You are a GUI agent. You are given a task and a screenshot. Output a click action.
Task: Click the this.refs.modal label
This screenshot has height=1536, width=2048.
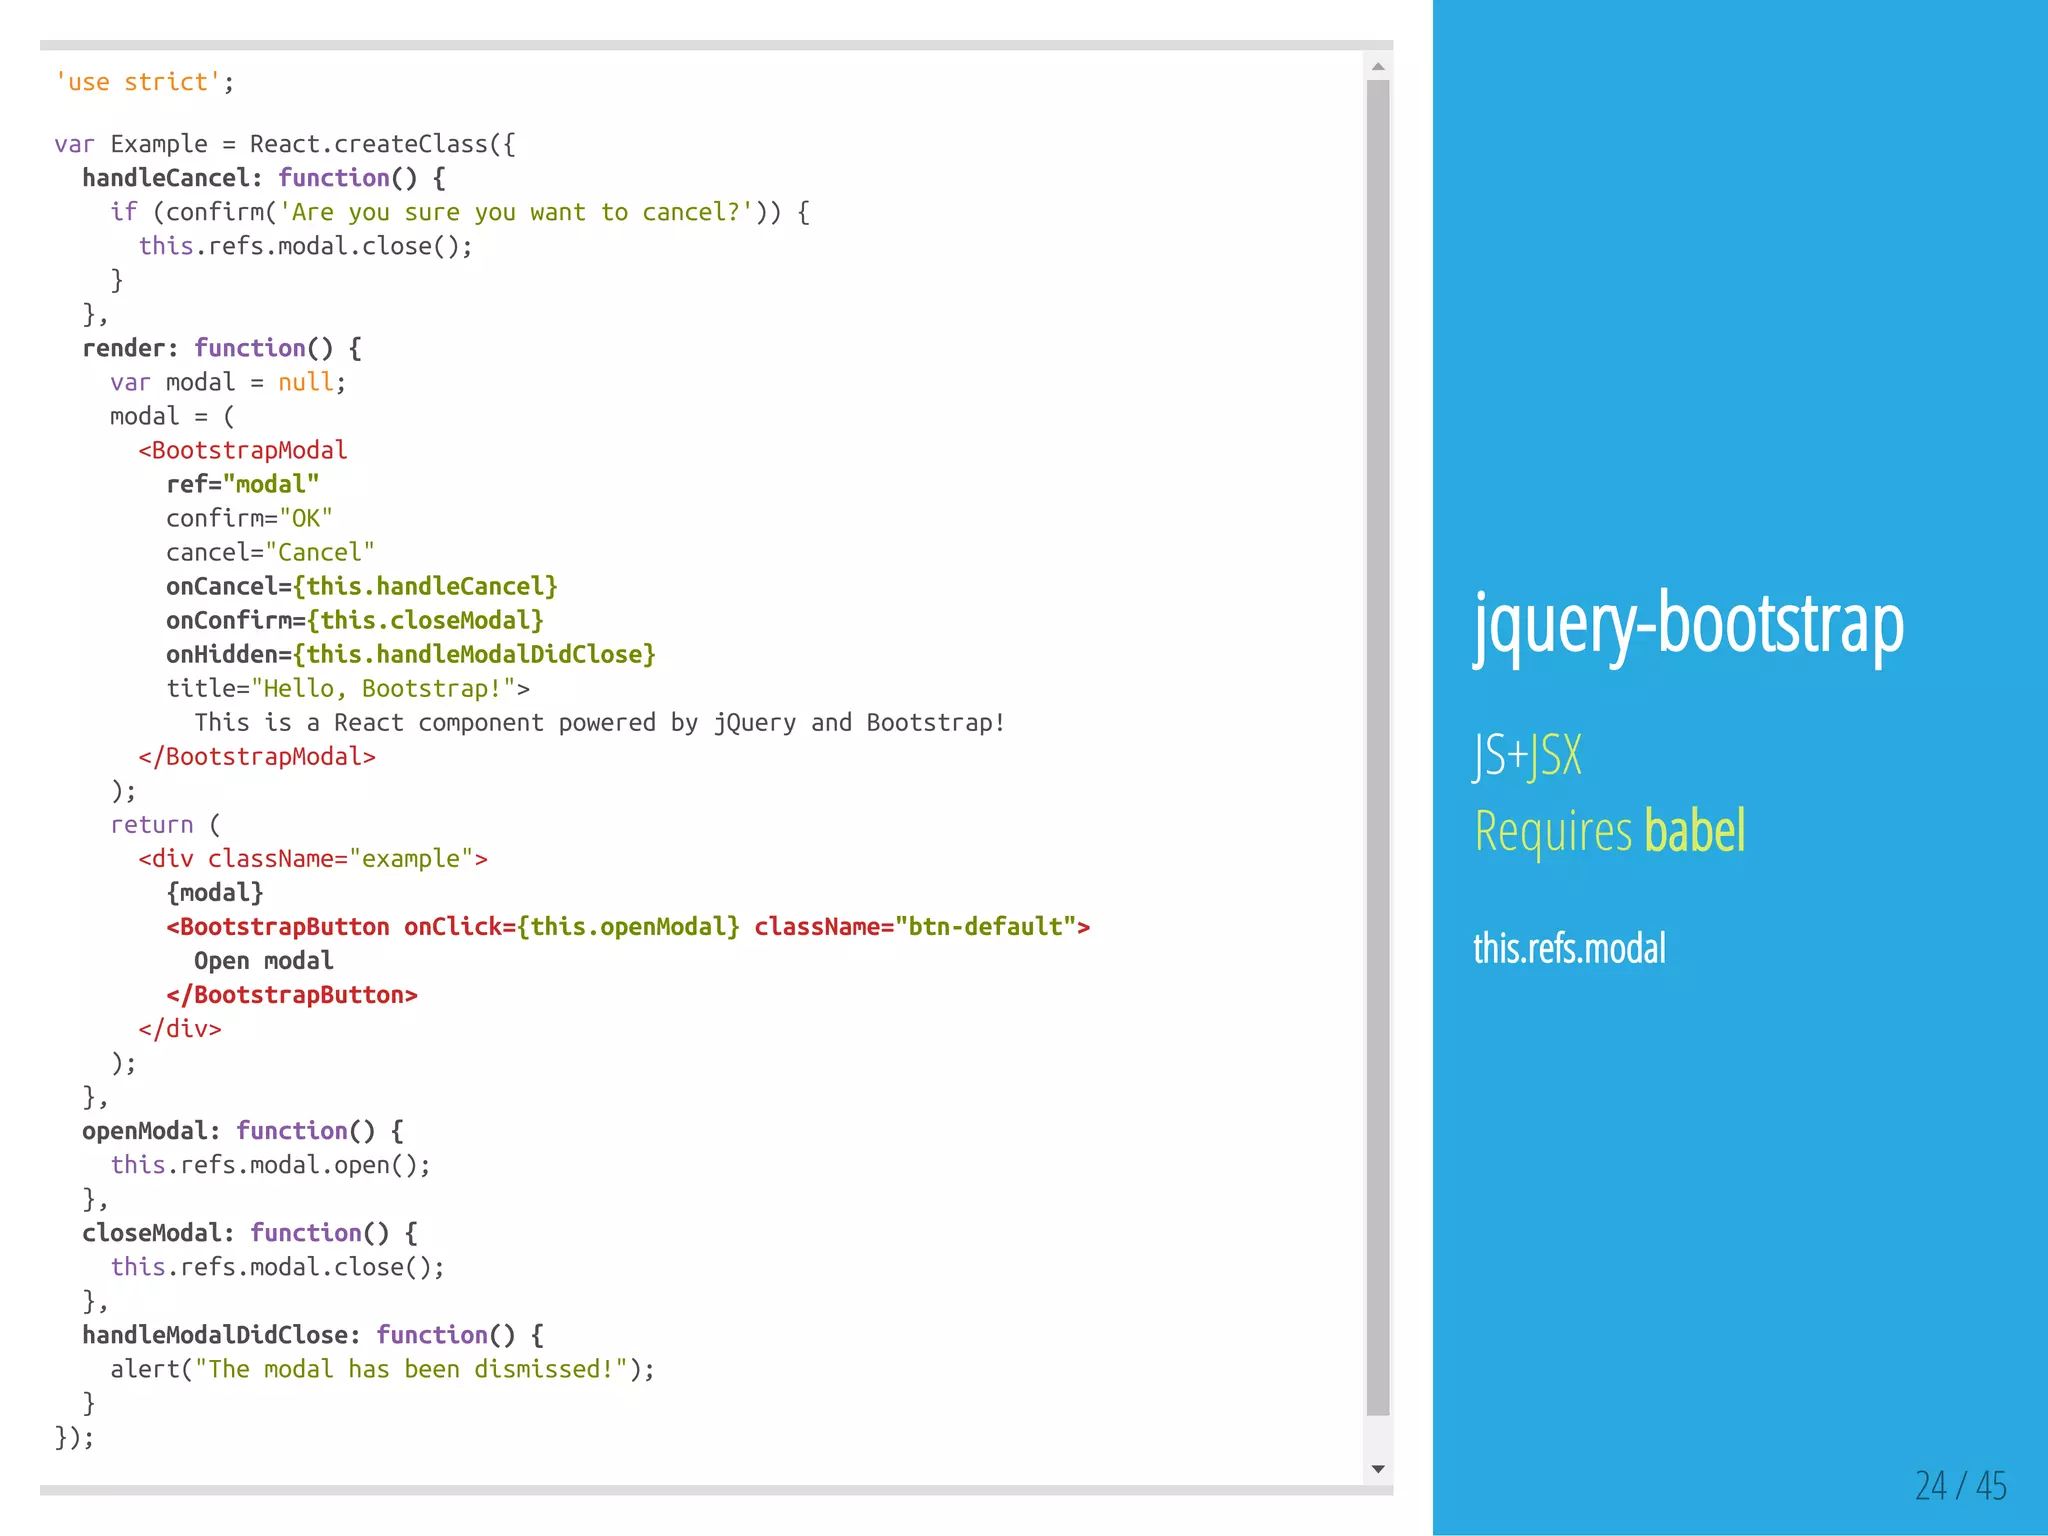click(1569, 948)
